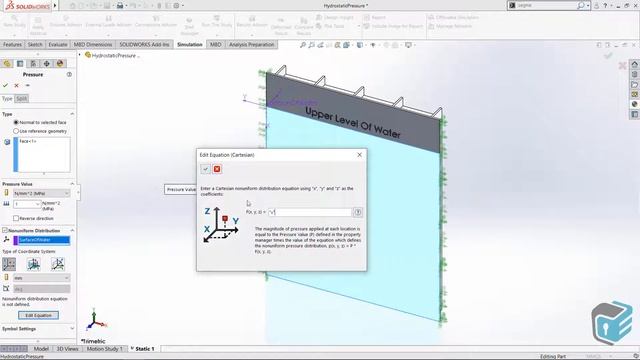Screen dimensions: 640x360
Task: Click the F(x, y, z) equation input field
Action: coord(310,212)
